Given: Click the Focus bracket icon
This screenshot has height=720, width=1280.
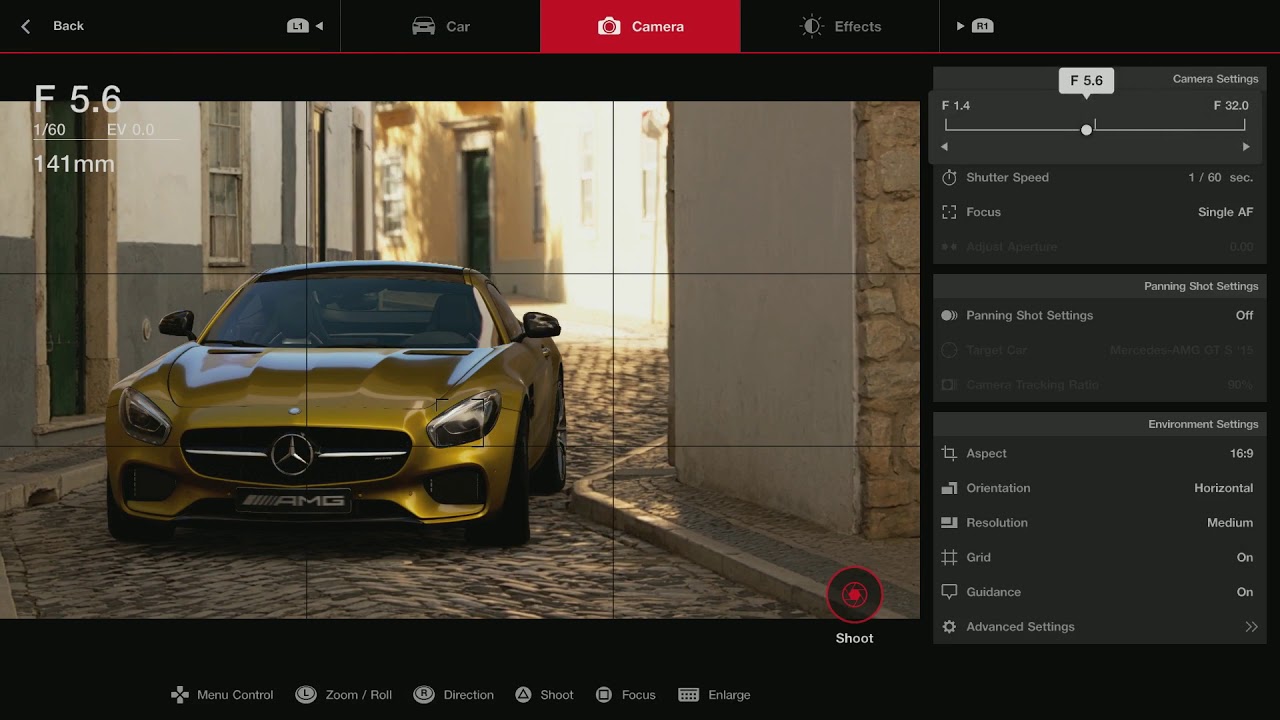Looking at the screenshot, I should 949,212.
